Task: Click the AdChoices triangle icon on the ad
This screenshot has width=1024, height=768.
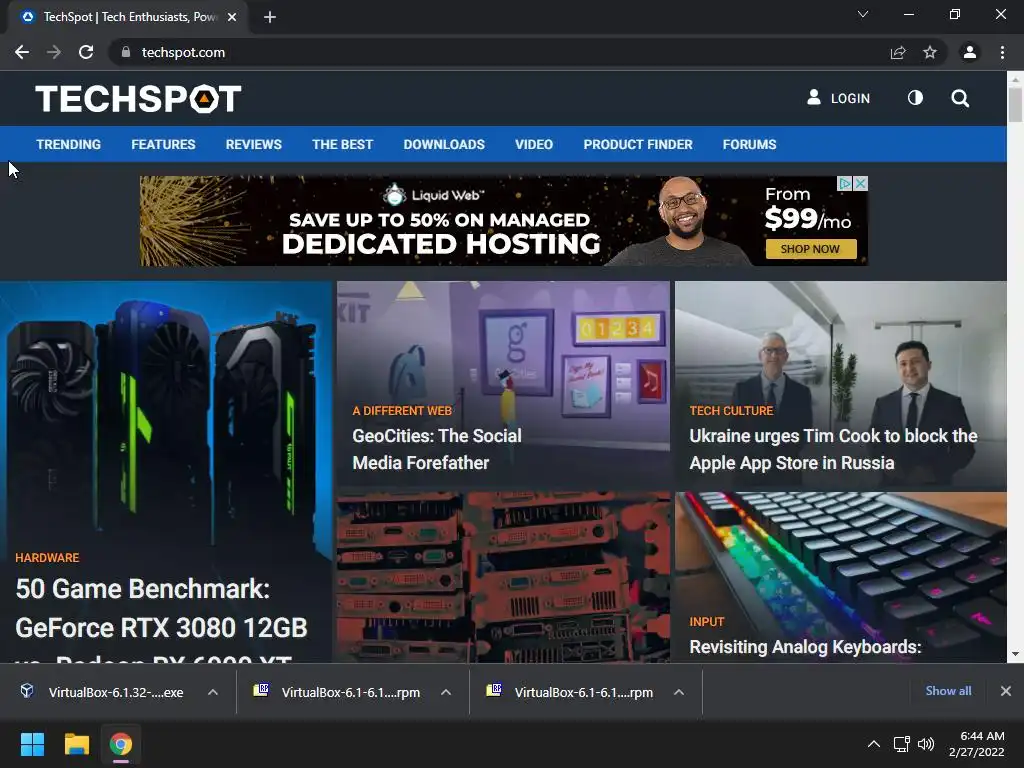Action: click(x=845, y=184)
